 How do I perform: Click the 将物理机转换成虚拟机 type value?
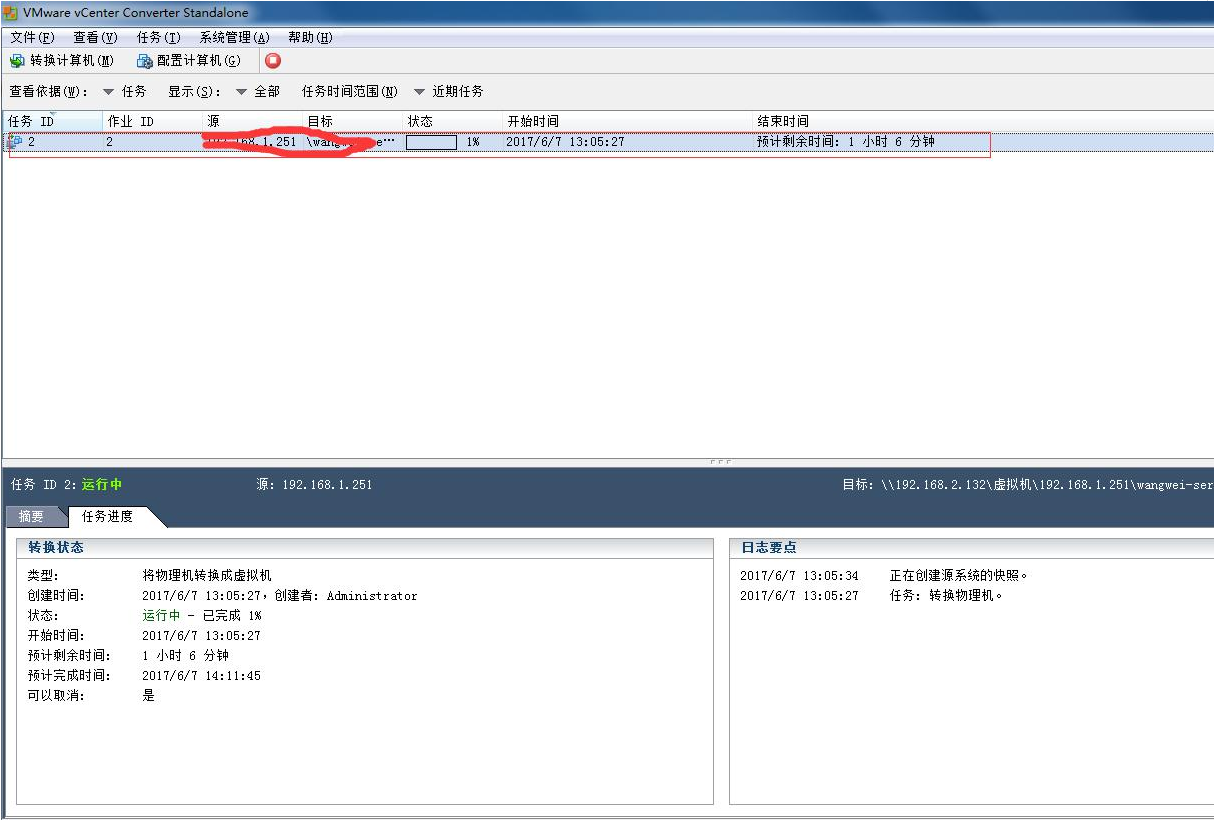pos(207,576)
